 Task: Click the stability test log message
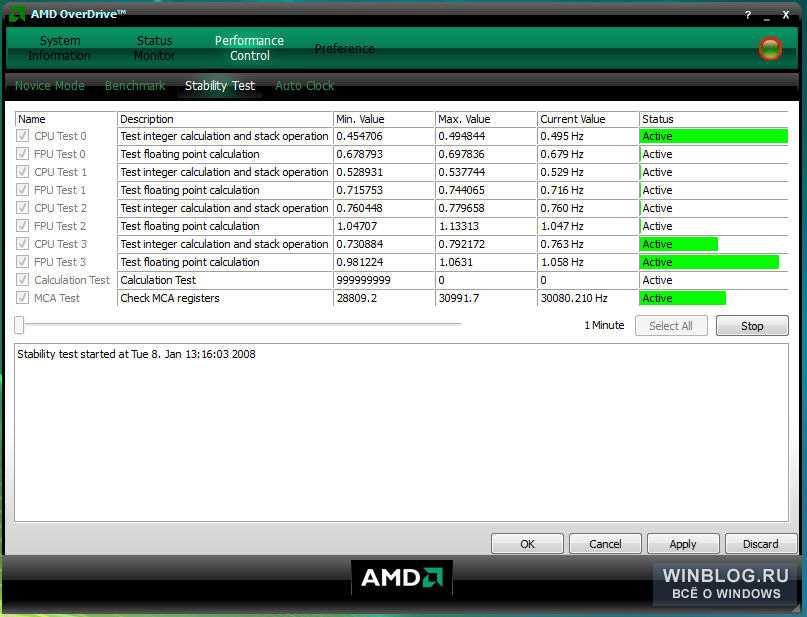point(136,354)
